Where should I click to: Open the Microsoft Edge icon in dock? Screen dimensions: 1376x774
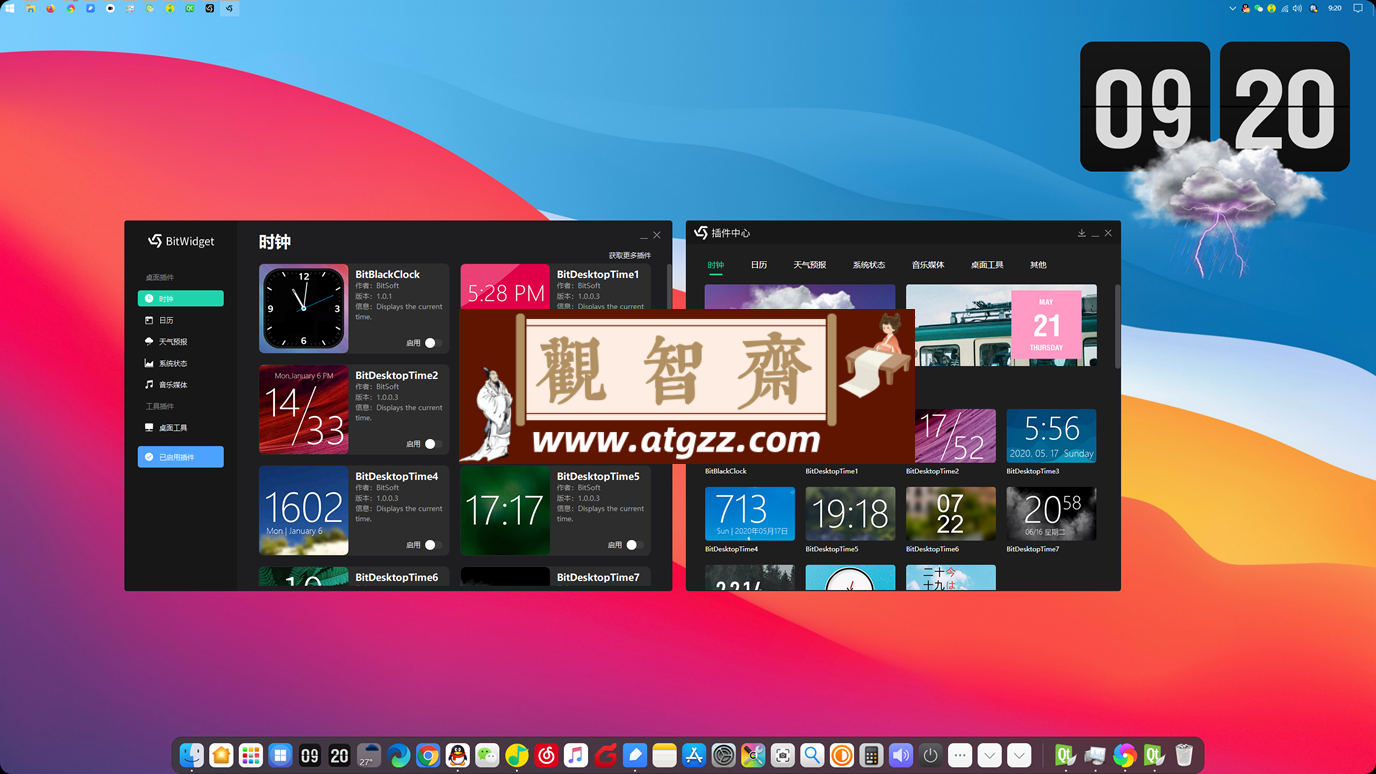coord(399,755)
